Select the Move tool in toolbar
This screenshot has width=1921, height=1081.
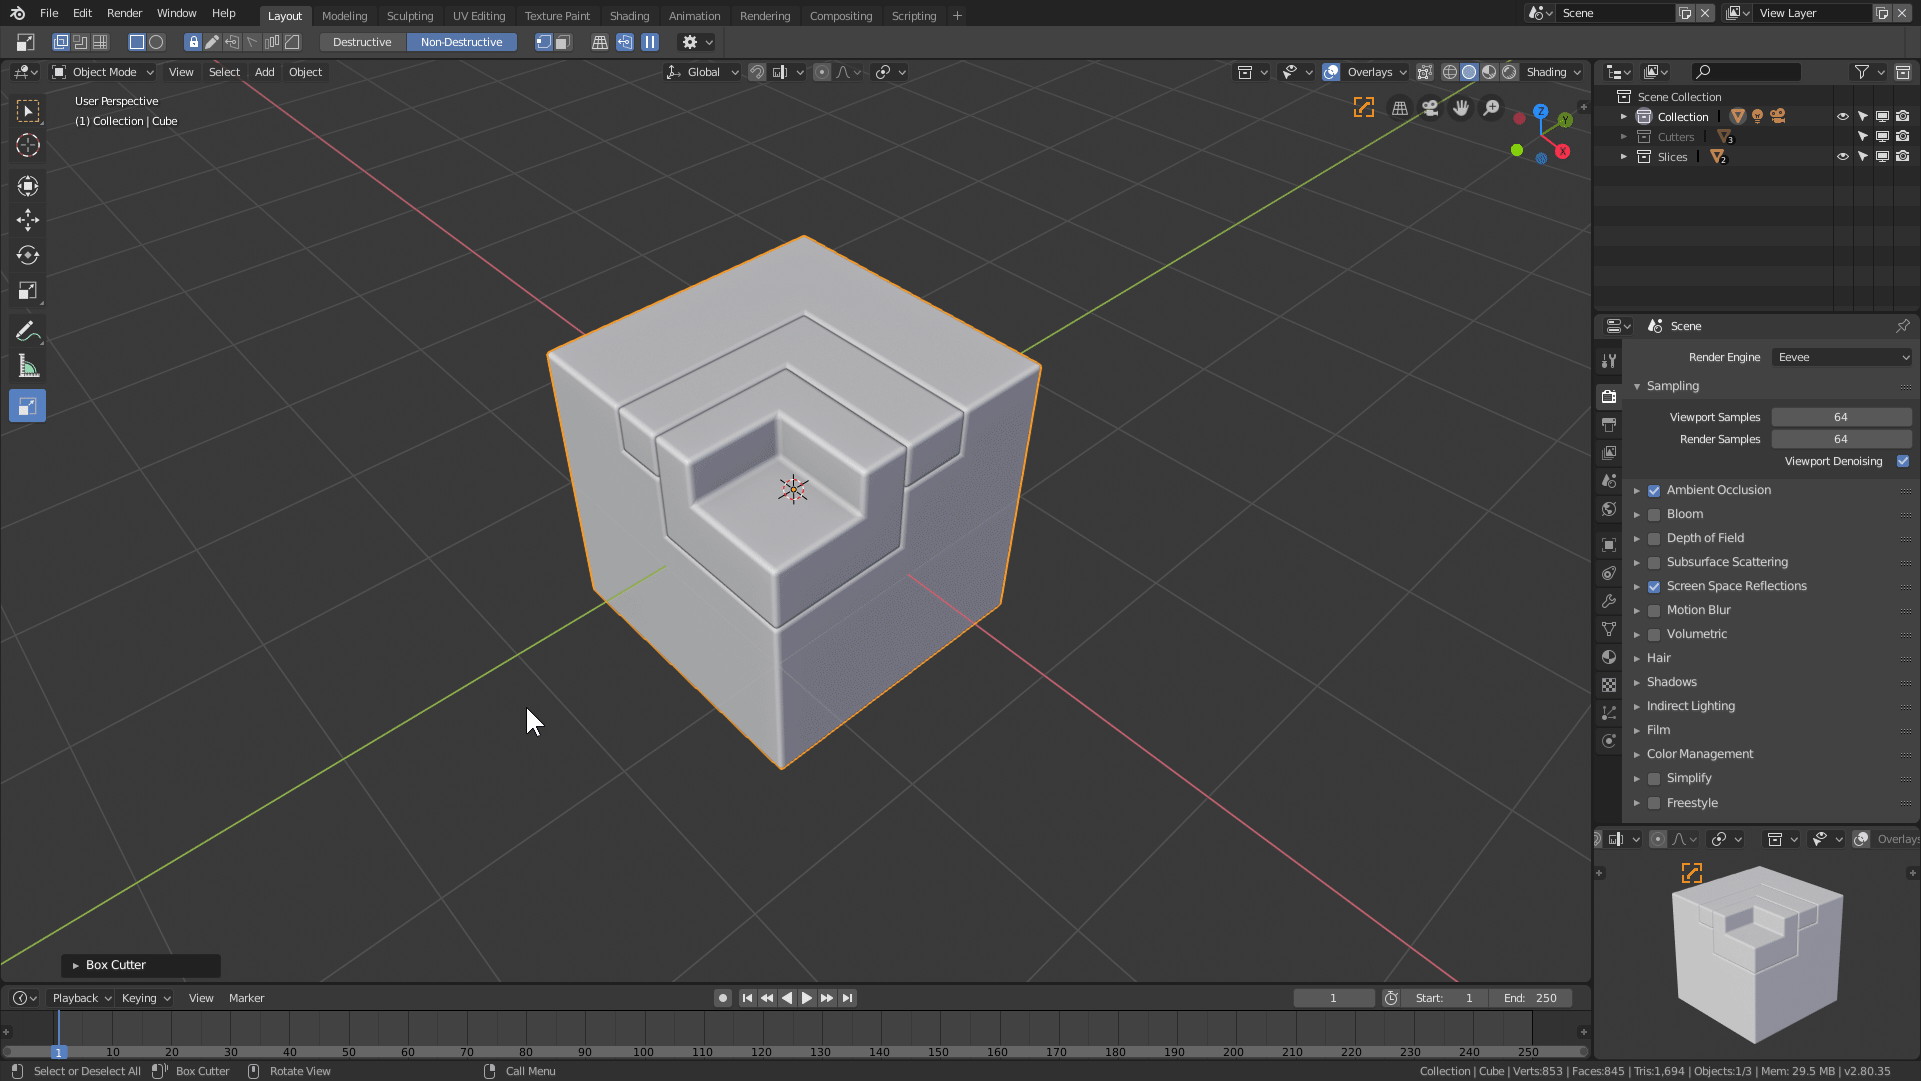pyautogui.click(x=27, y=220)
